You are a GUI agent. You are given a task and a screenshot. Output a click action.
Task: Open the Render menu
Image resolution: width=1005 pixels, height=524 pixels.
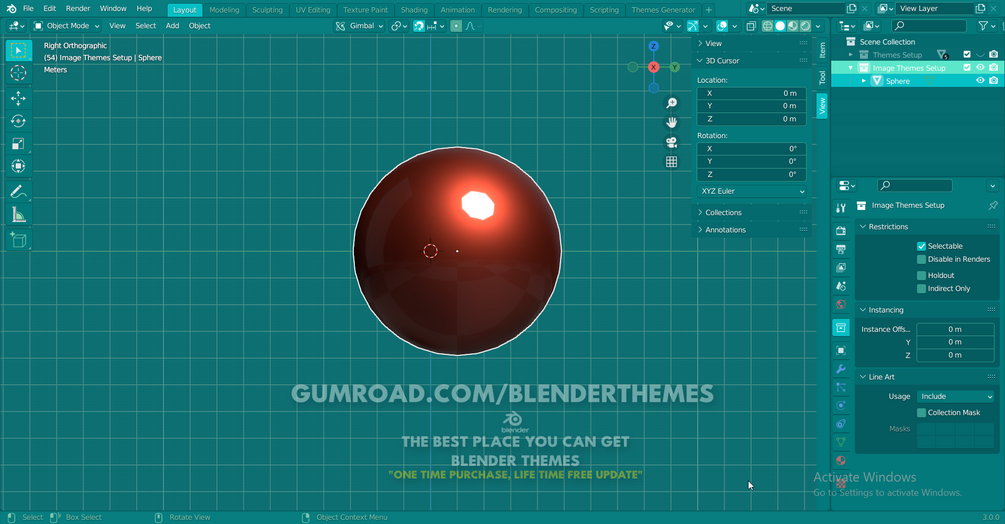(x=78, y=9)
